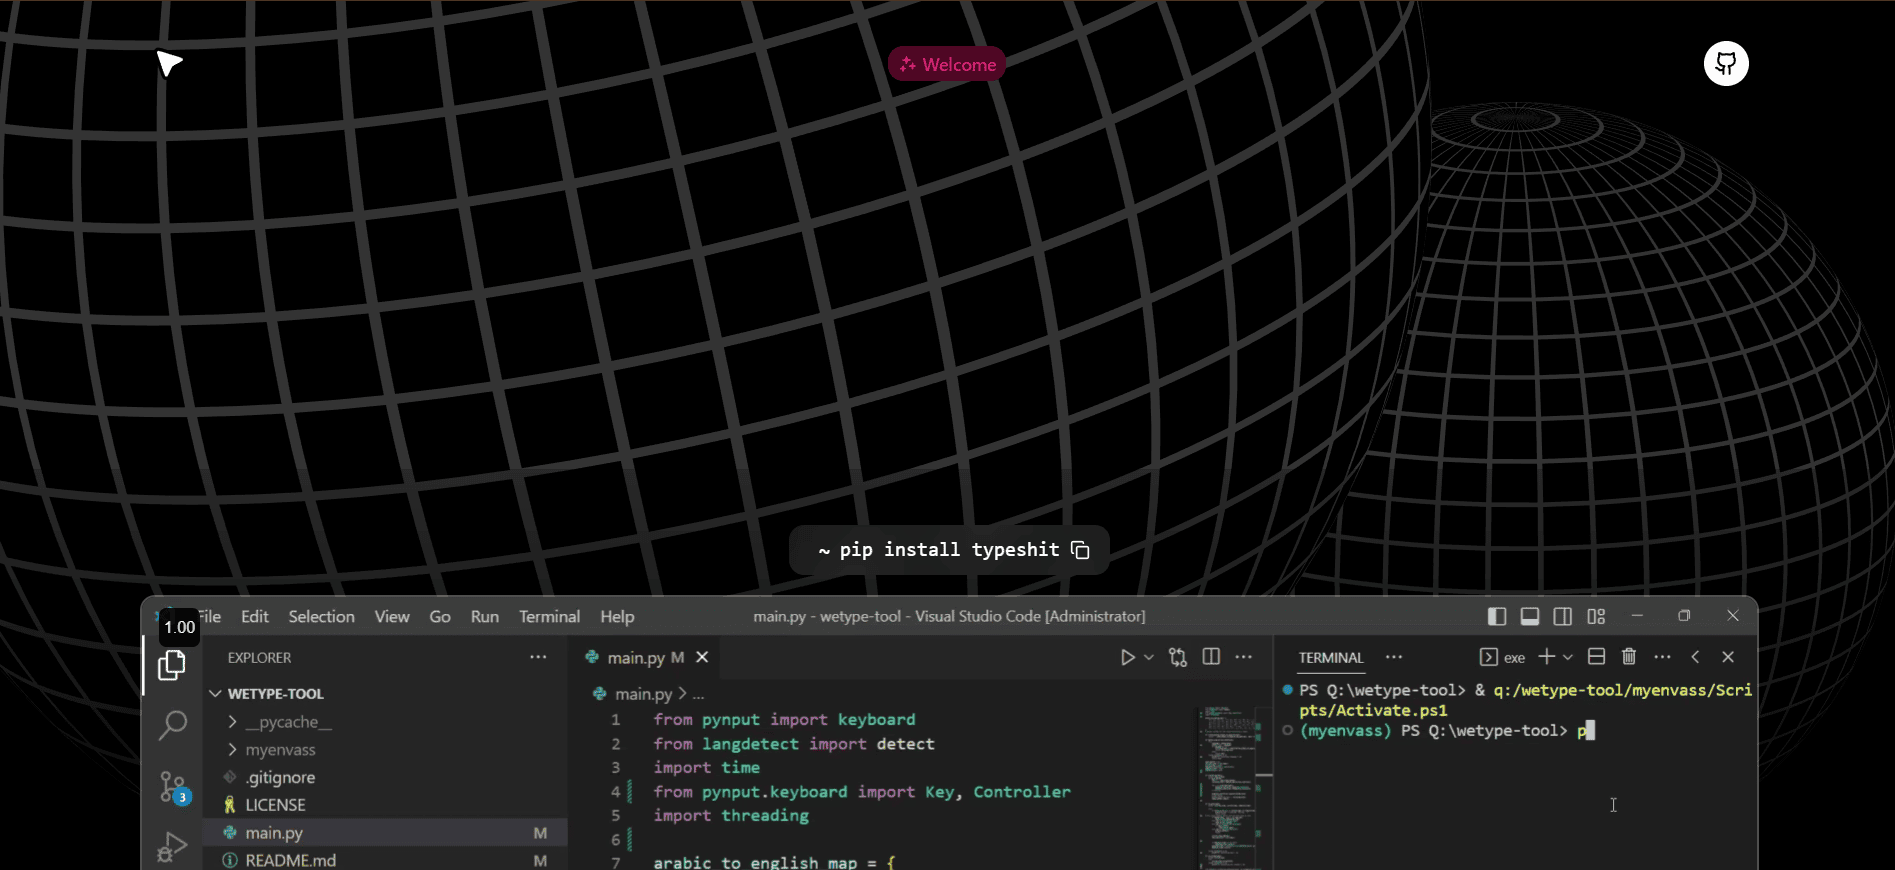Open the Terminal menu
The height and width of the screenshot is (870, 1895).
tap(549, 617)
